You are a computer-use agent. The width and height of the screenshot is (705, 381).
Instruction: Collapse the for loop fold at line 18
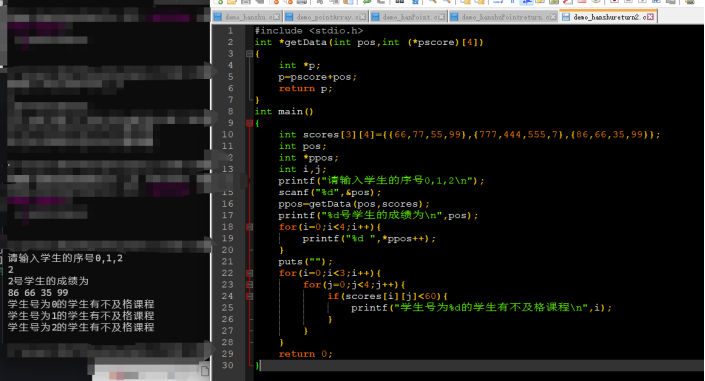coord(249,227)
